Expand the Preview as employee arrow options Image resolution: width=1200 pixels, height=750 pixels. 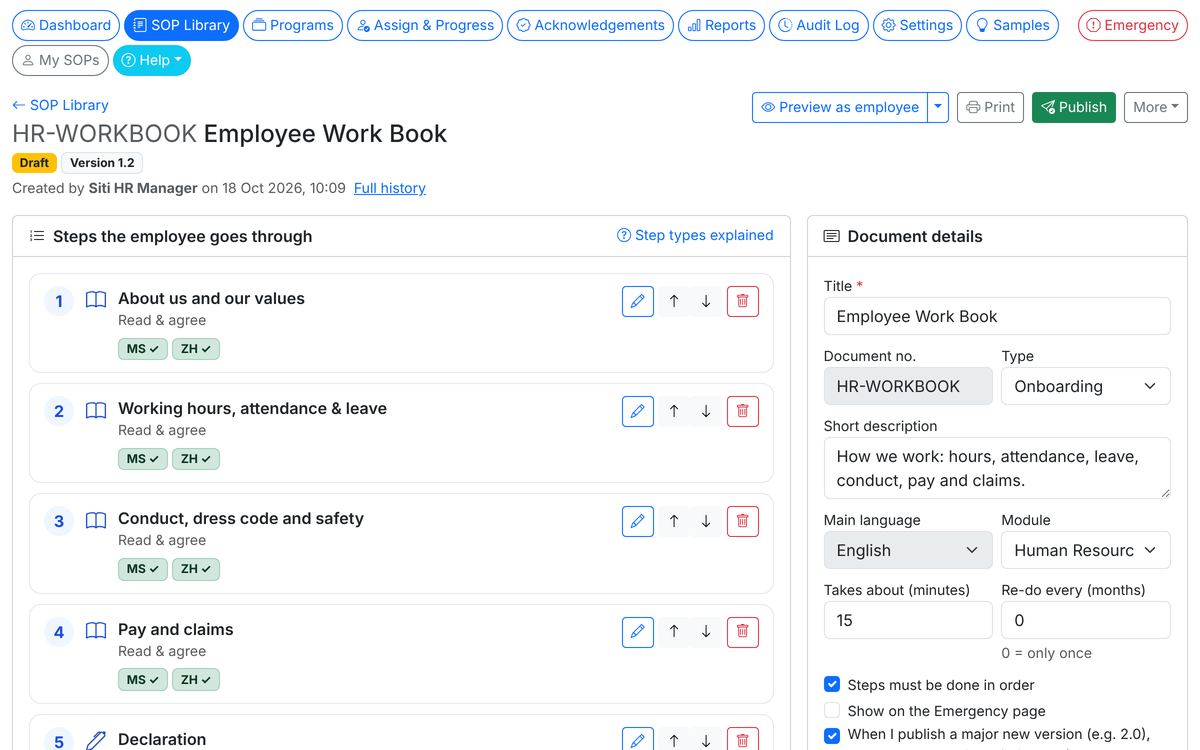click(x=938, y=107)
